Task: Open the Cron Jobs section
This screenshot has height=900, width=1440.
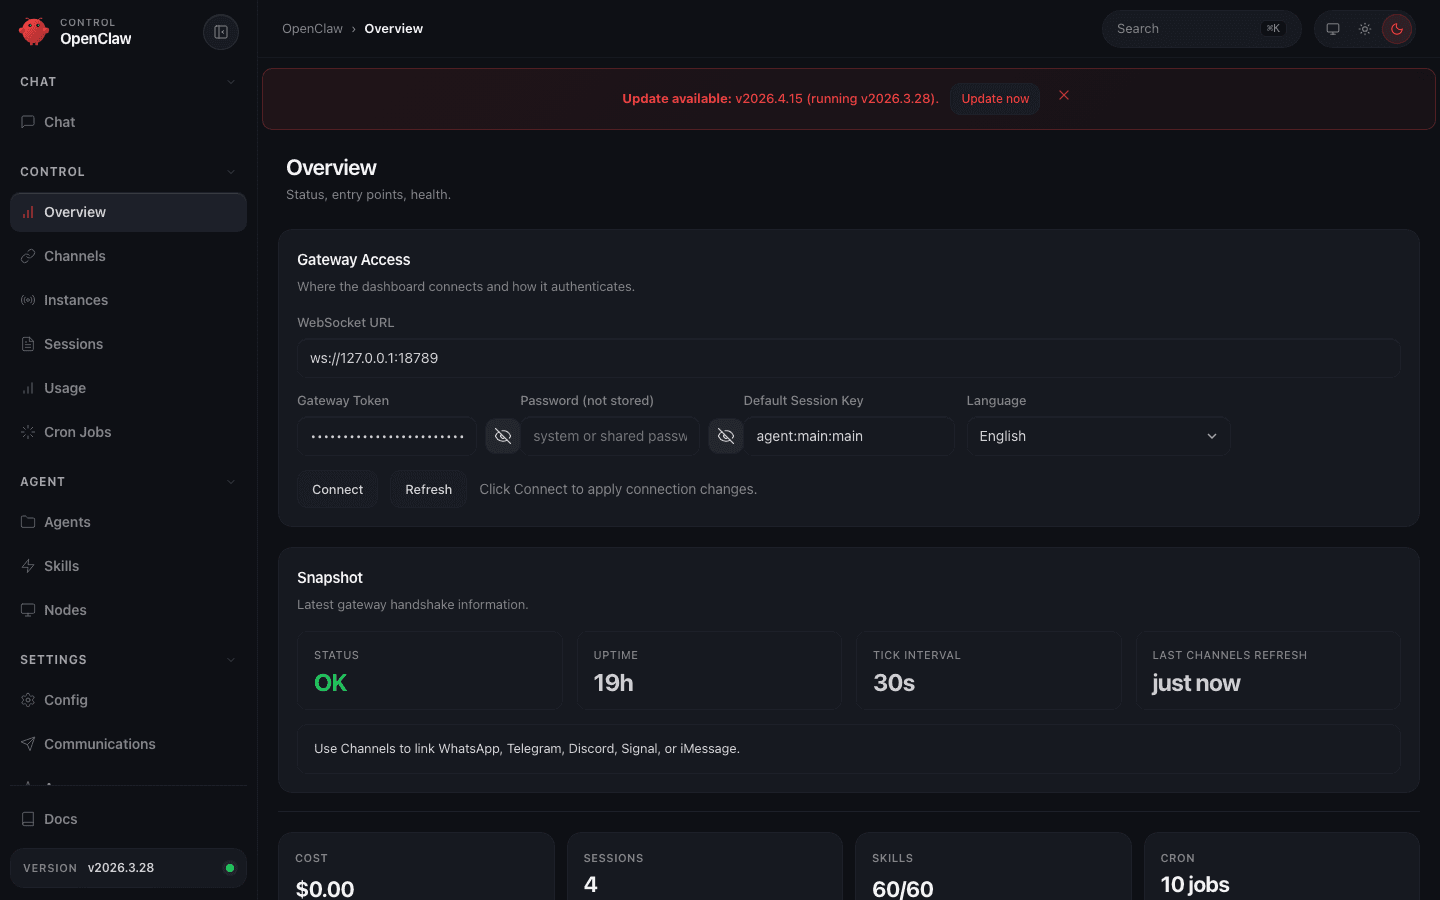Action: coord(77,432)
